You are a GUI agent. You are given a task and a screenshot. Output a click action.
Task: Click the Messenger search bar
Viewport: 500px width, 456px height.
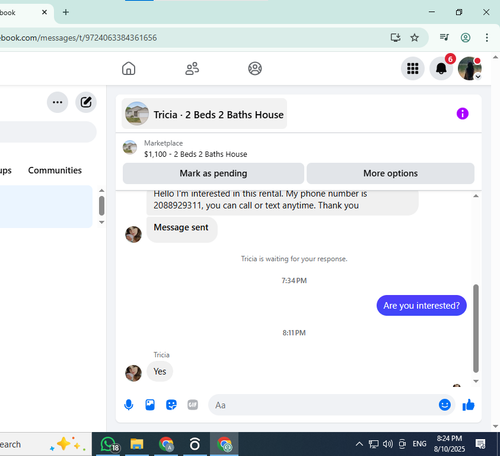(x=48, y=132)
